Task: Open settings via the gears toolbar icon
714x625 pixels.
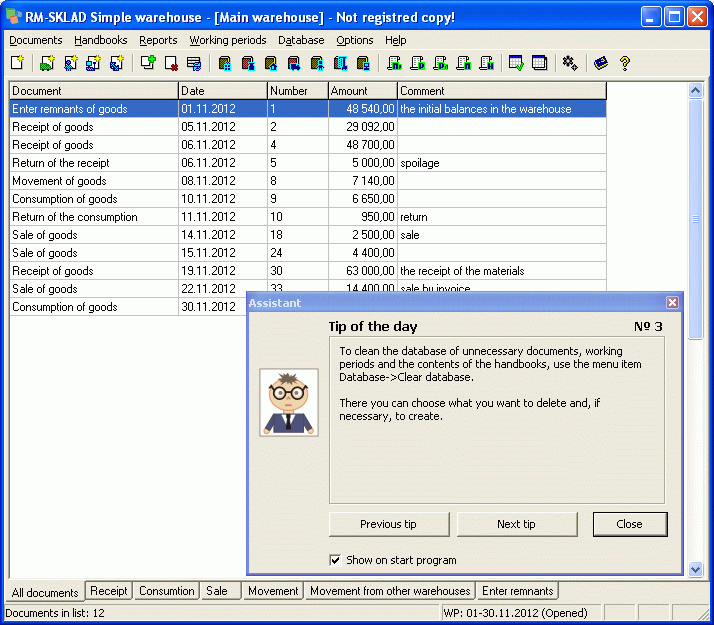Action: (570, 63)
